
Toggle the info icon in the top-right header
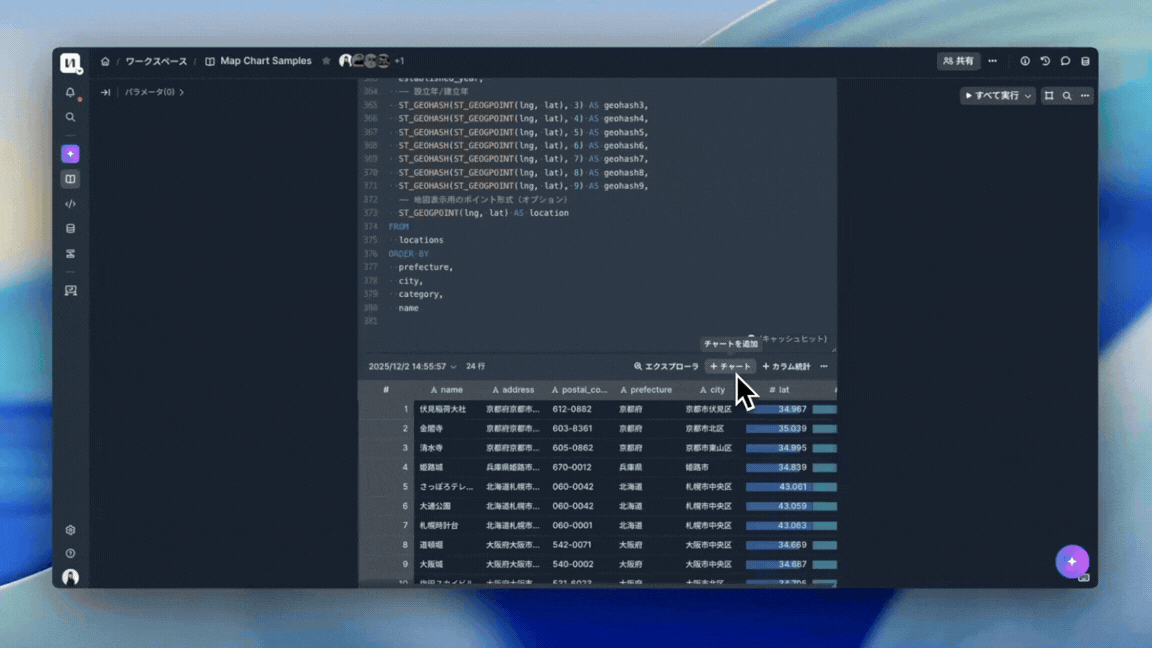[1025, 61]
